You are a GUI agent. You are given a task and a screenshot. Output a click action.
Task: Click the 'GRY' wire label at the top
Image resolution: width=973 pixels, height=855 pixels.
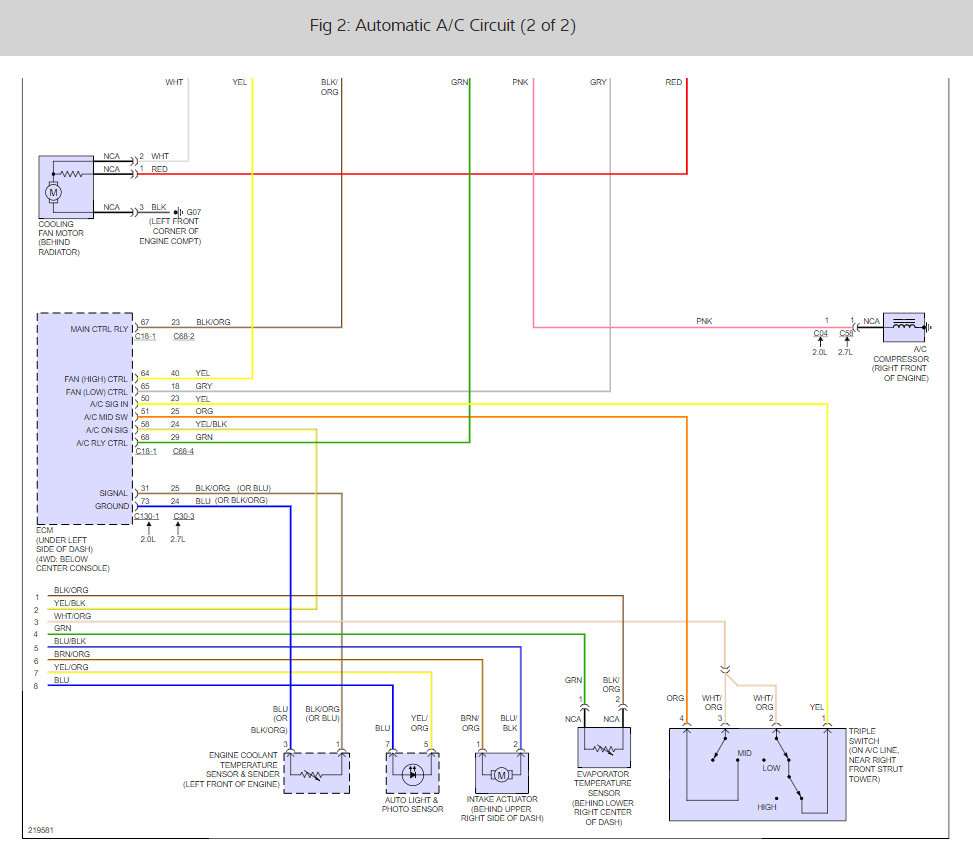point(598,82)
